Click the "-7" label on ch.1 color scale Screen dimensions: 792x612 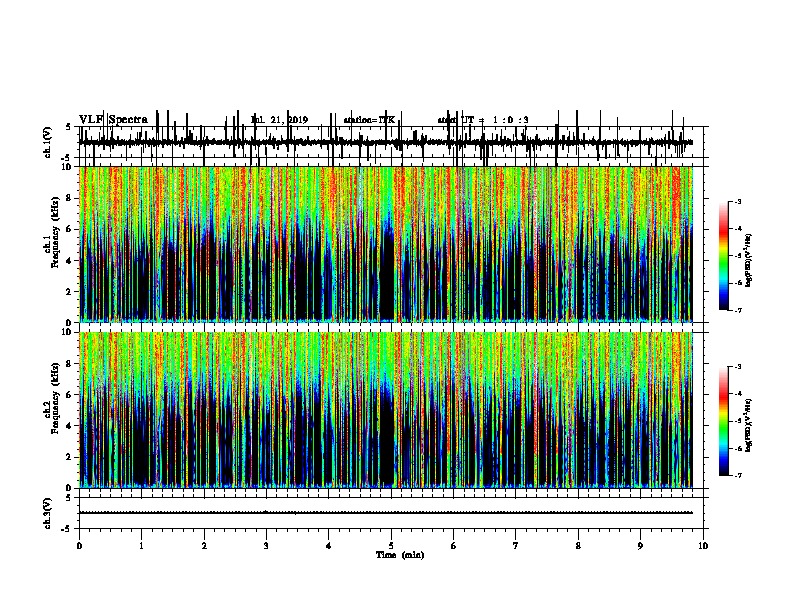737,310
